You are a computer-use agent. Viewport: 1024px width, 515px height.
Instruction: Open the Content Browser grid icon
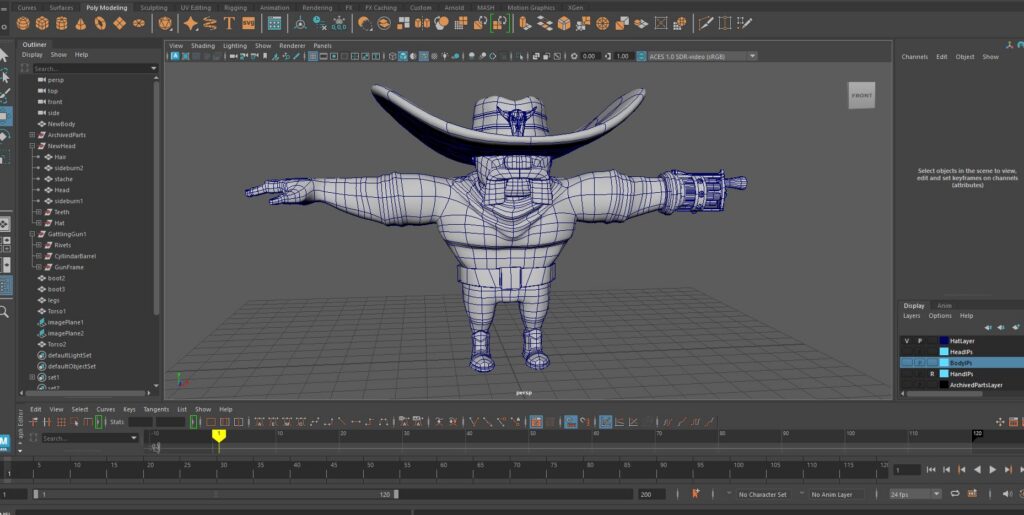pos(275,23)
